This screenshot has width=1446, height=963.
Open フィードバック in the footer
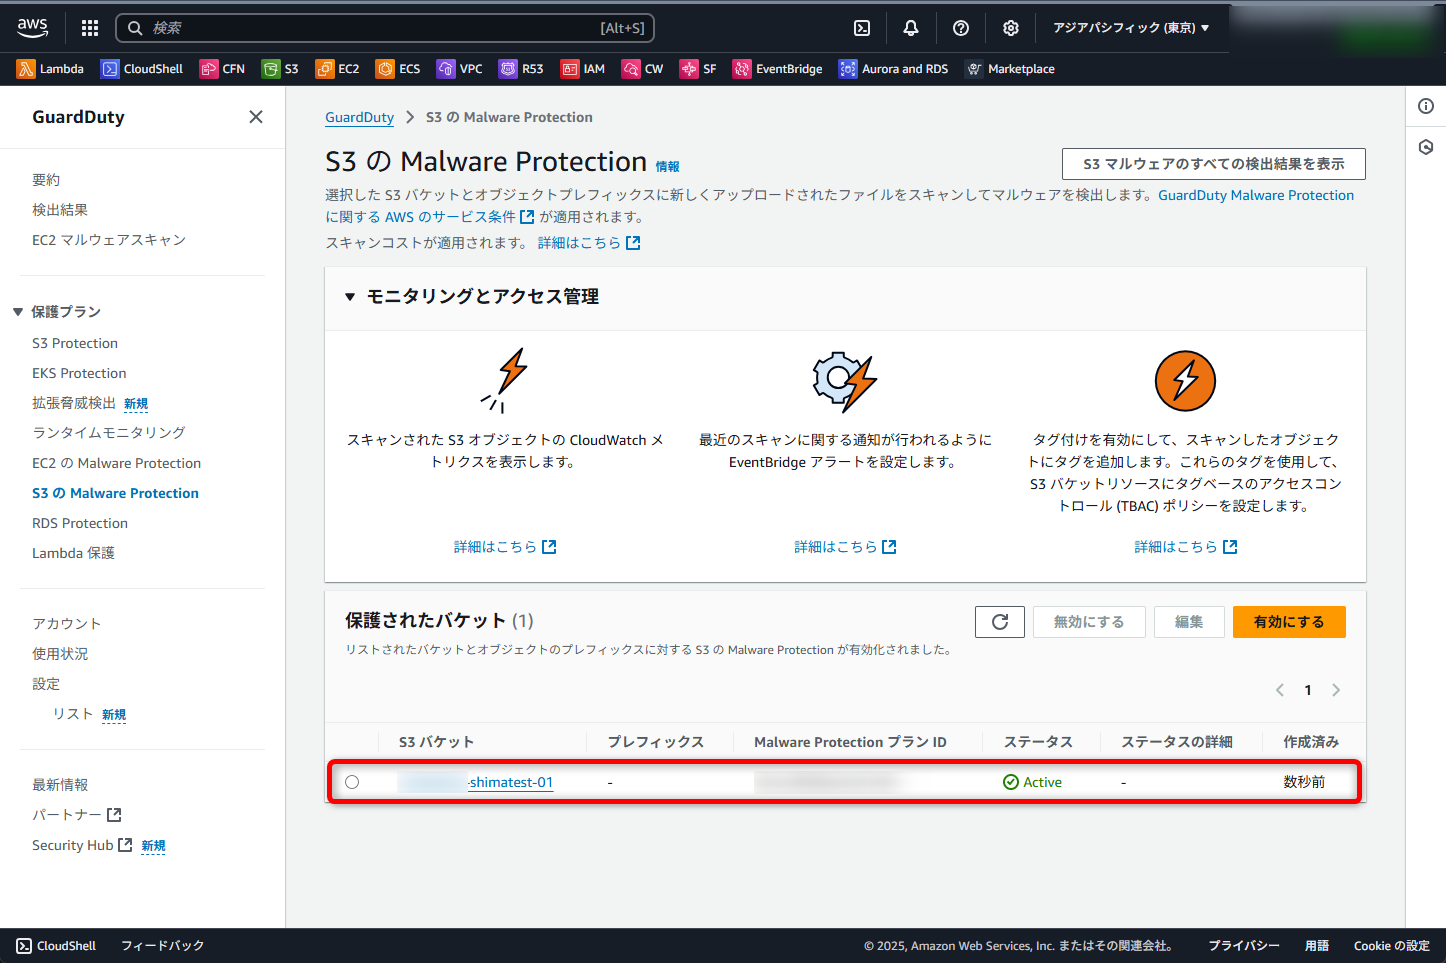[162, 946]
